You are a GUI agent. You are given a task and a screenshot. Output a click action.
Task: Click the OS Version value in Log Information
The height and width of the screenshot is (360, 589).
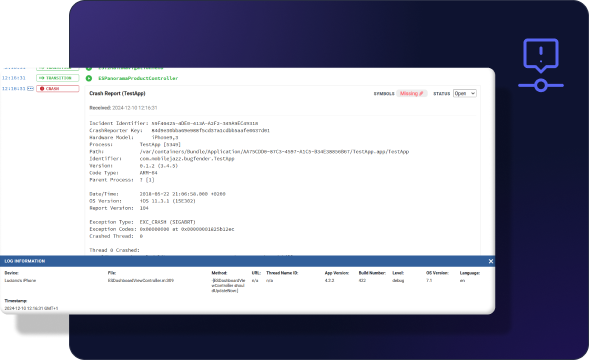tap(429, 280)
